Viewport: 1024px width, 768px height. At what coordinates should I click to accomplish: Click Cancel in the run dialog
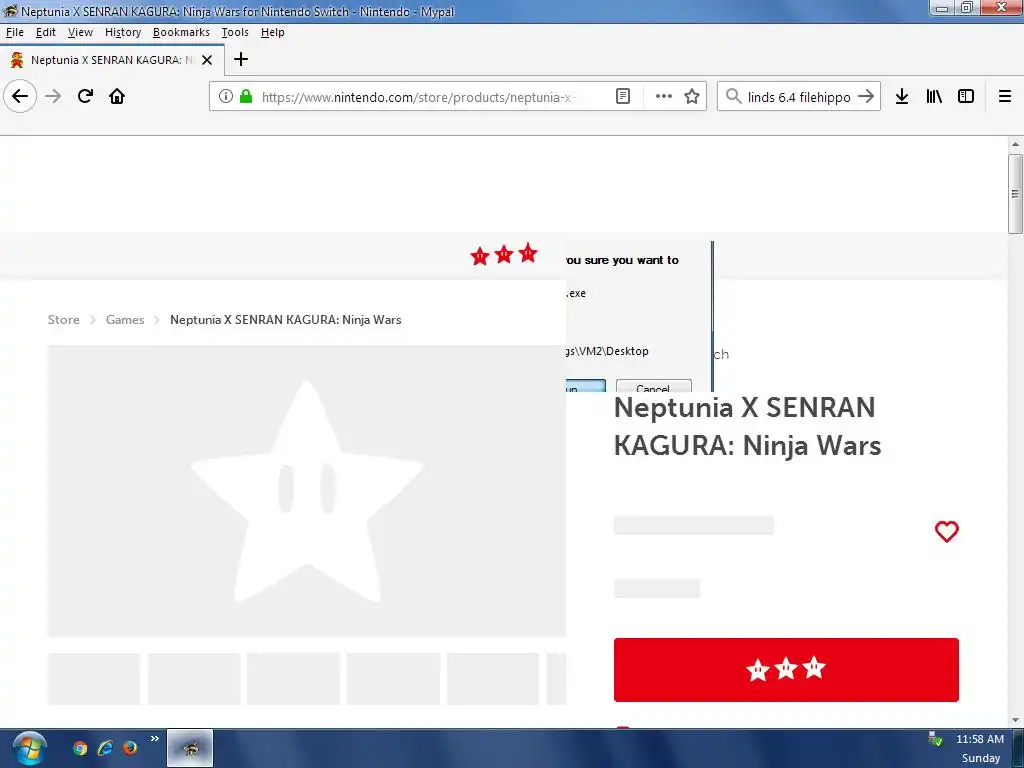pos(653,386)
